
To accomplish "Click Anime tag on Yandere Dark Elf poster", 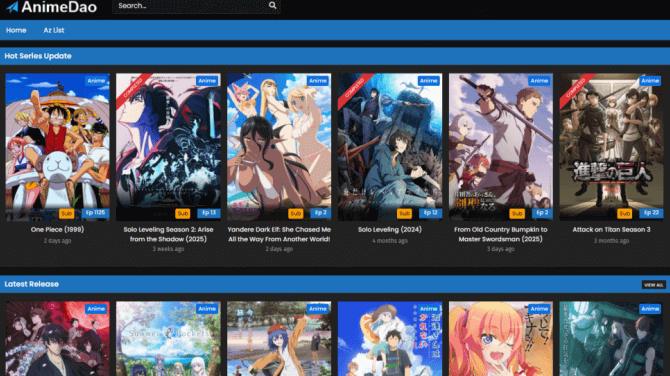I will pos(318,81).
